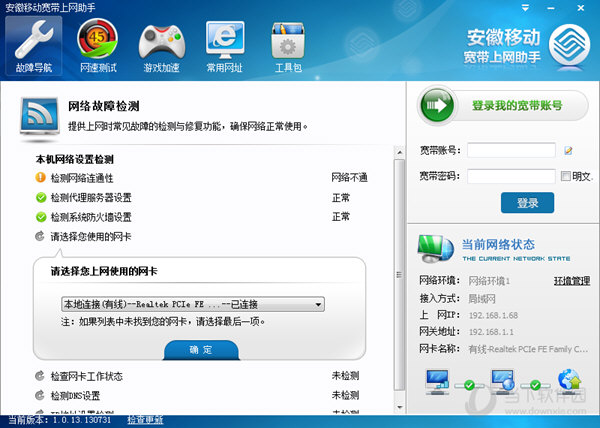Close the broadband assistant window
Image resolution: width=600 pixels, height=428 pixels.
pyautogui.click(x=580, y=8)
